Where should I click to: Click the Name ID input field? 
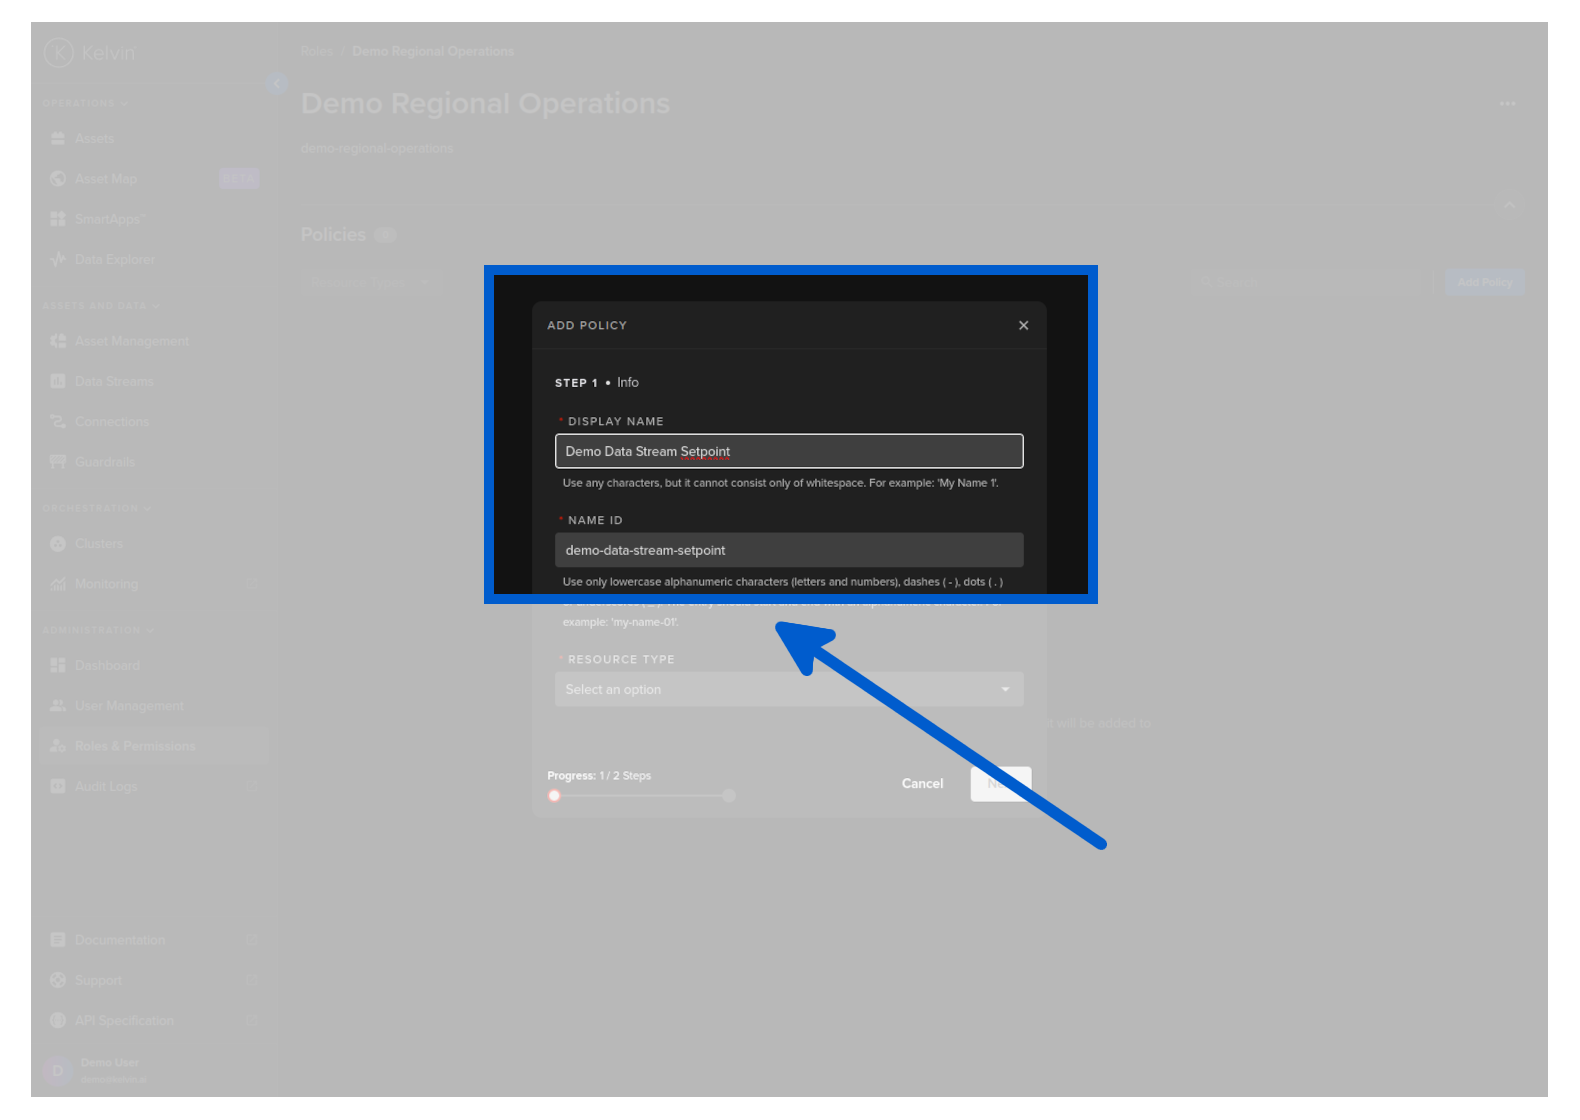pos(788,550)
